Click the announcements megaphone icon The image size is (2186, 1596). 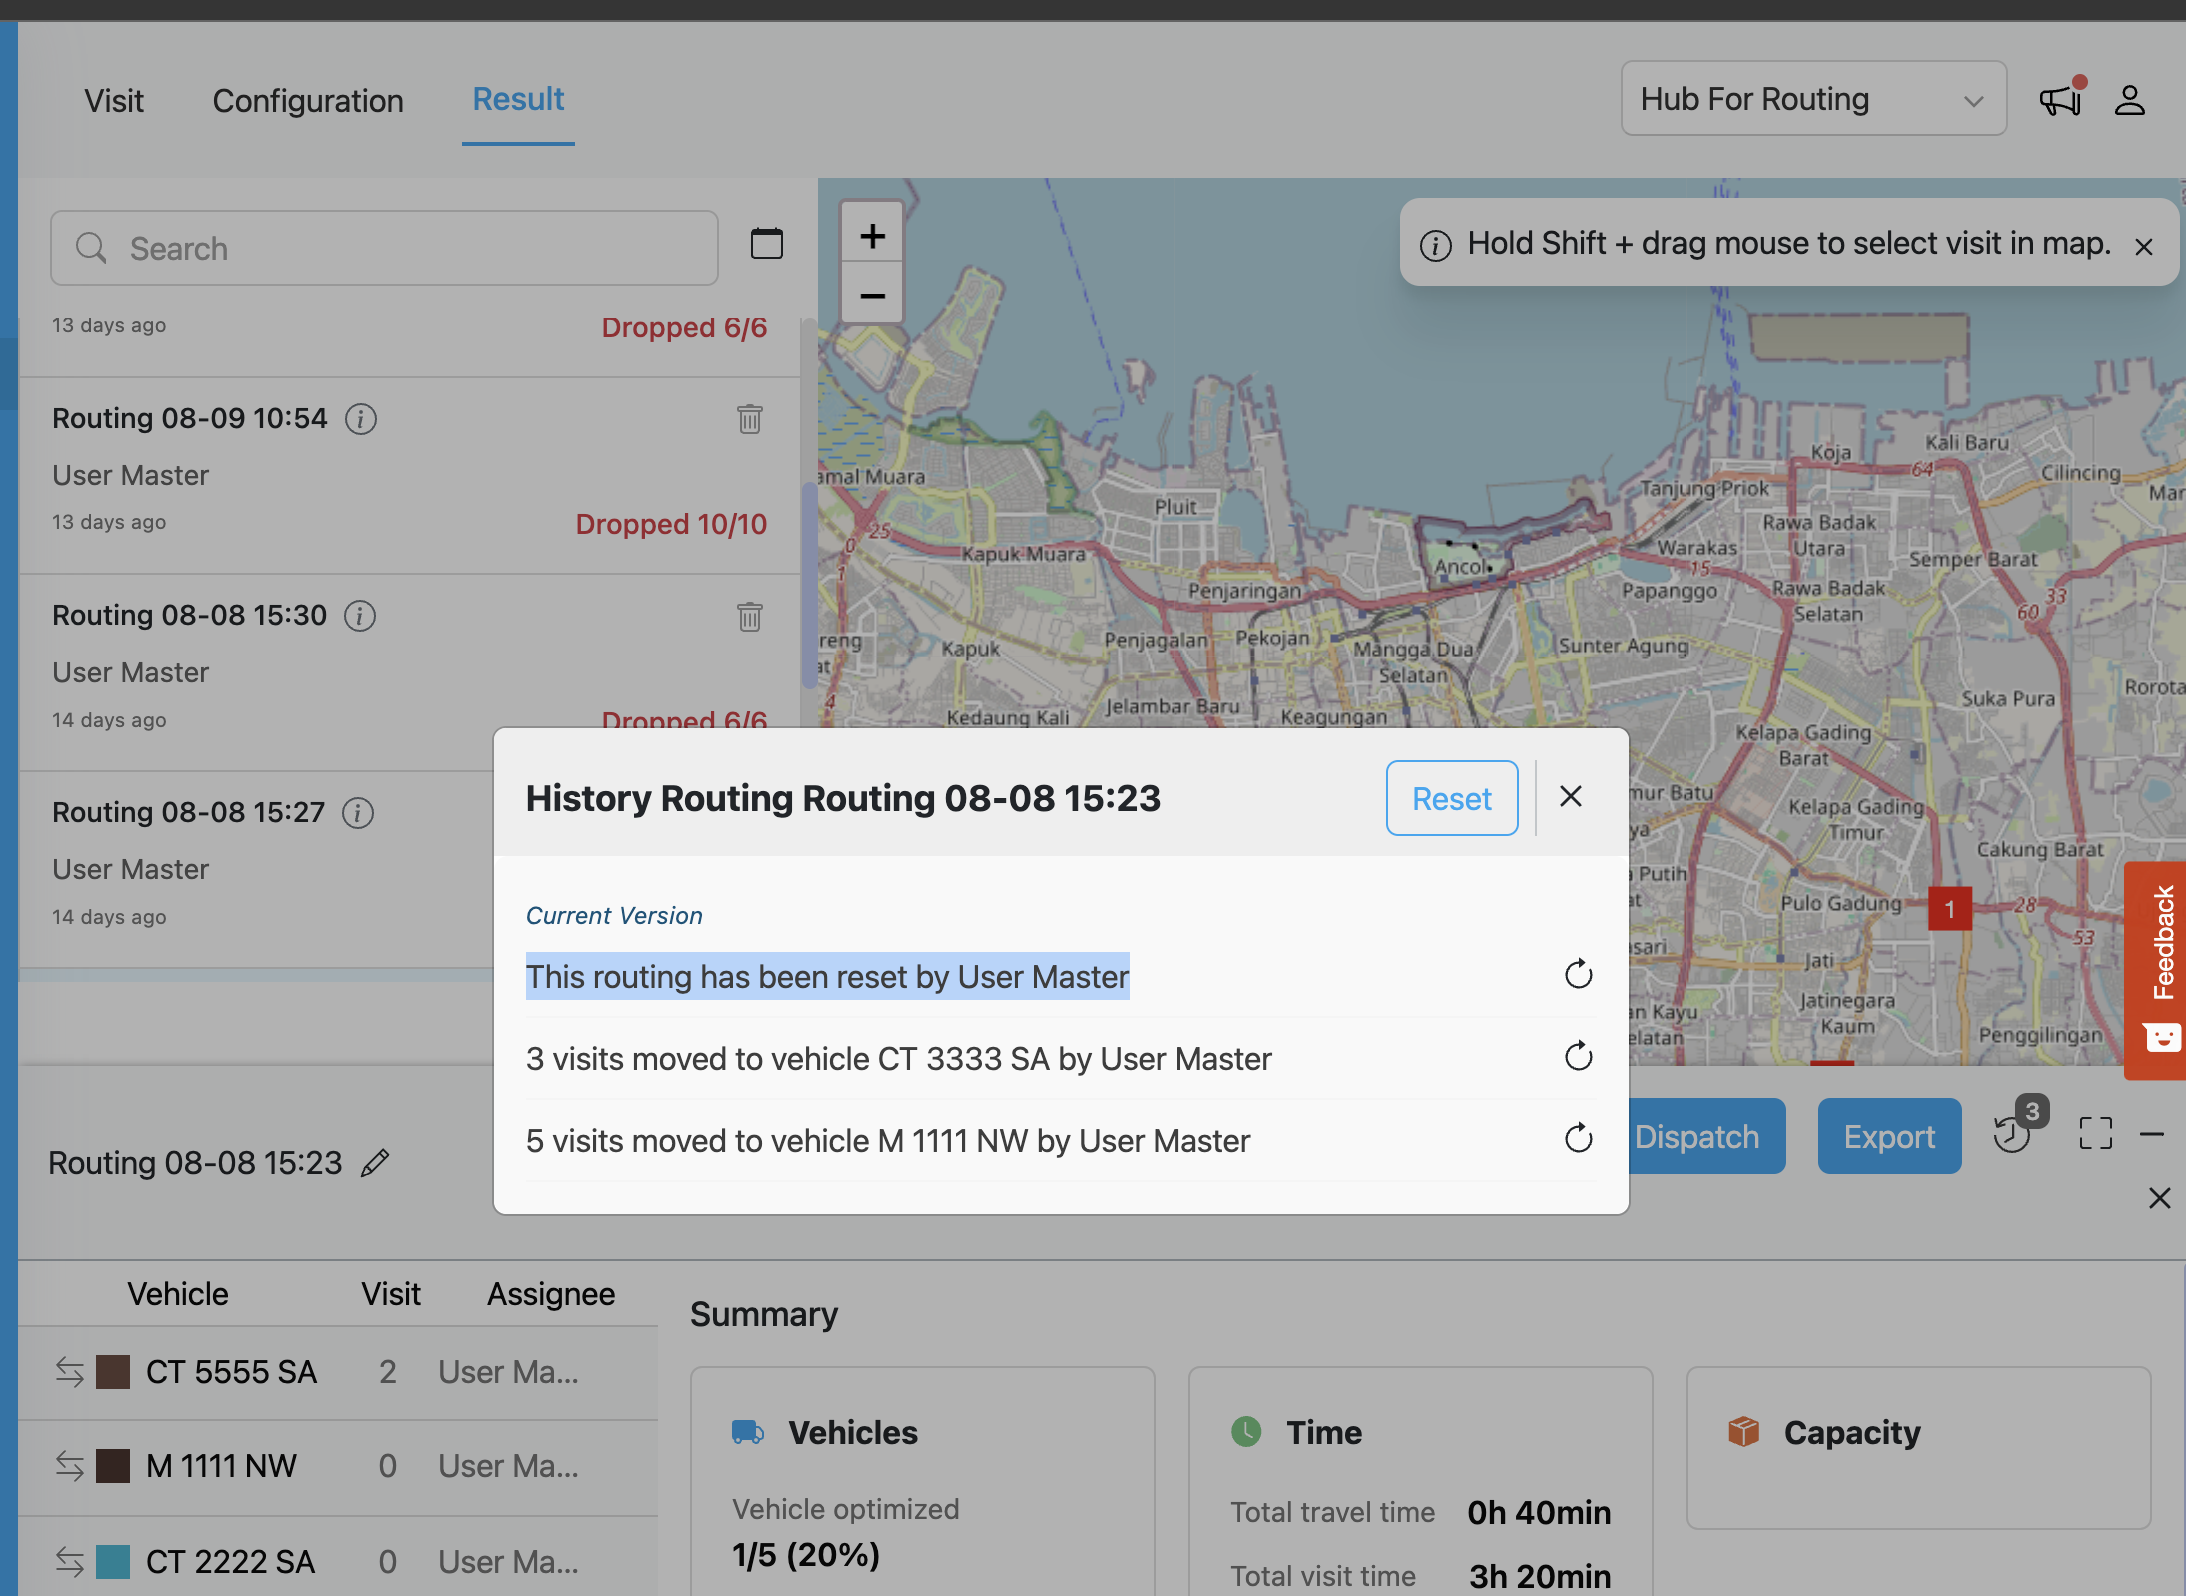(x=2061, y=100)
